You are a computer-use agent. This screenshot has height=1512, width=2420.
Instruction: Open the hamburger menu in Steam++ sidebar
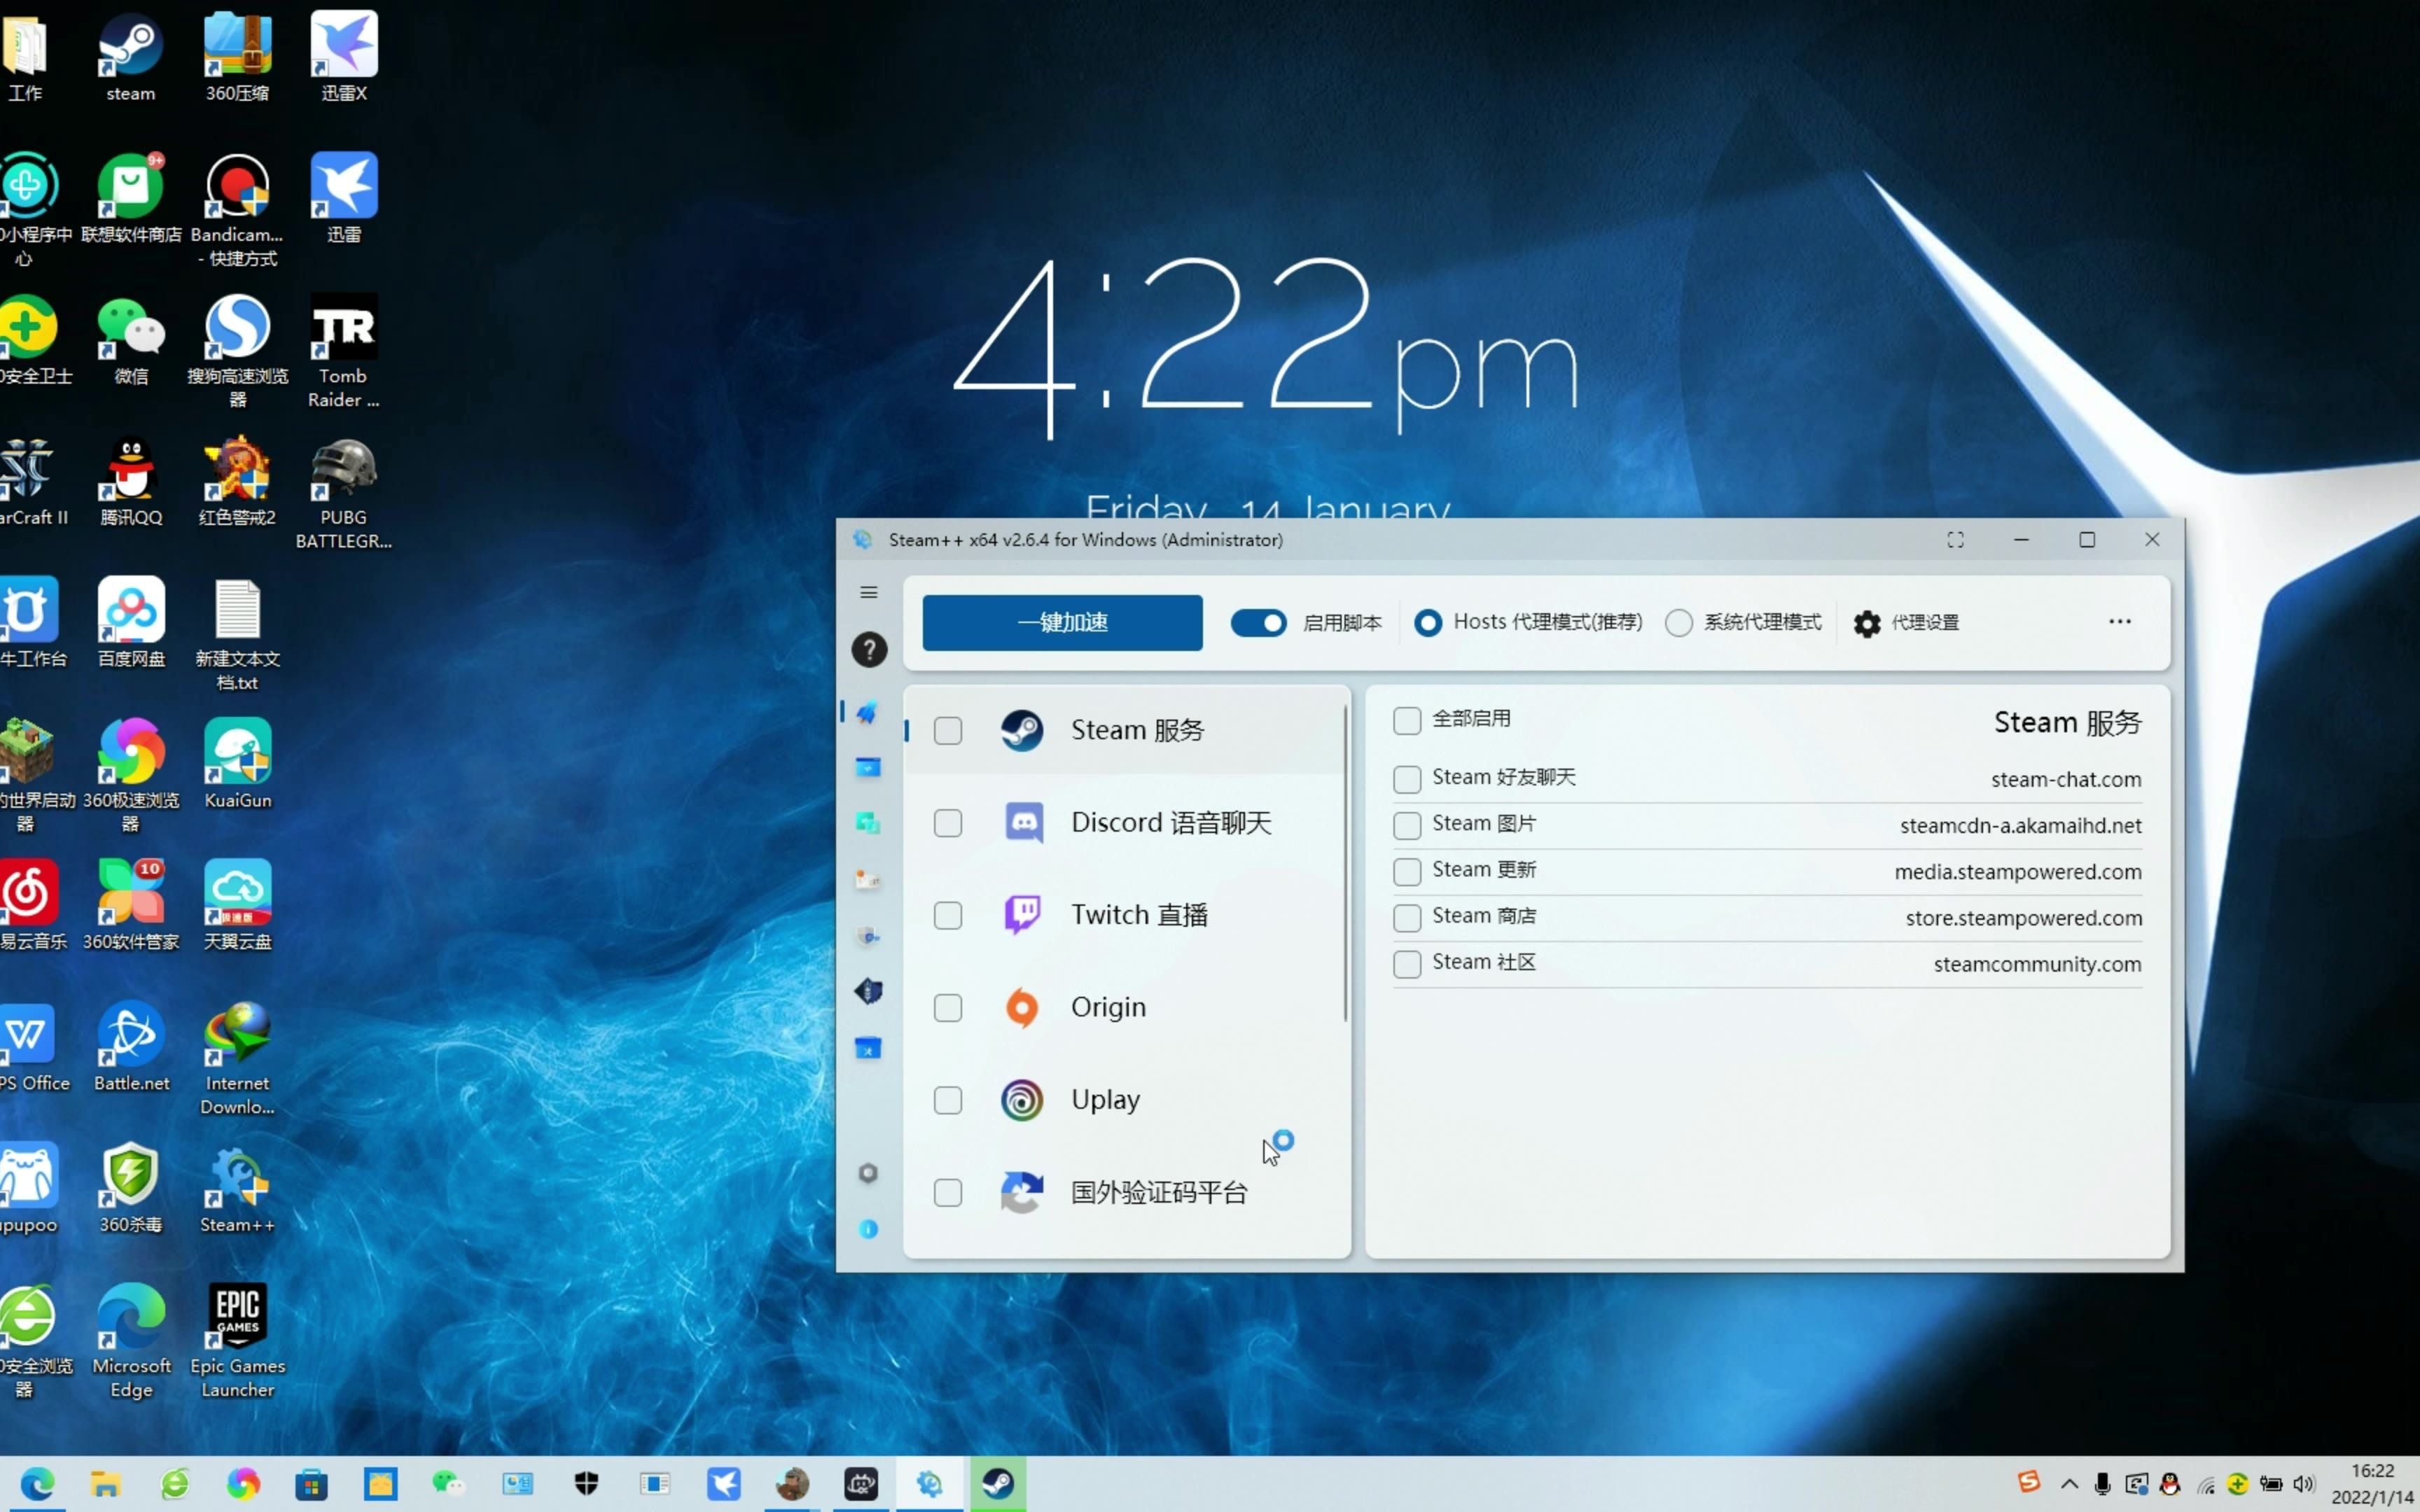coord(868,592)
